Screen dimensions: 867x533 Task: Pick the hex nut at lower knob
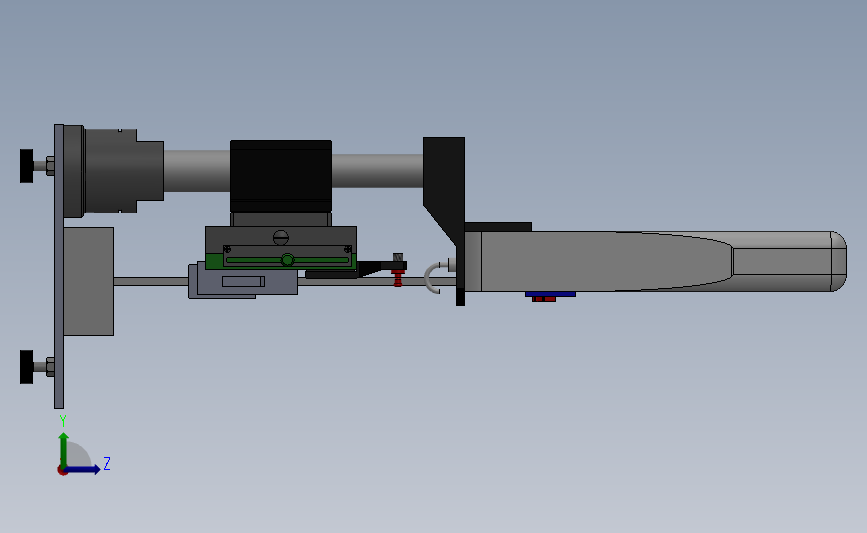[50, 367]
